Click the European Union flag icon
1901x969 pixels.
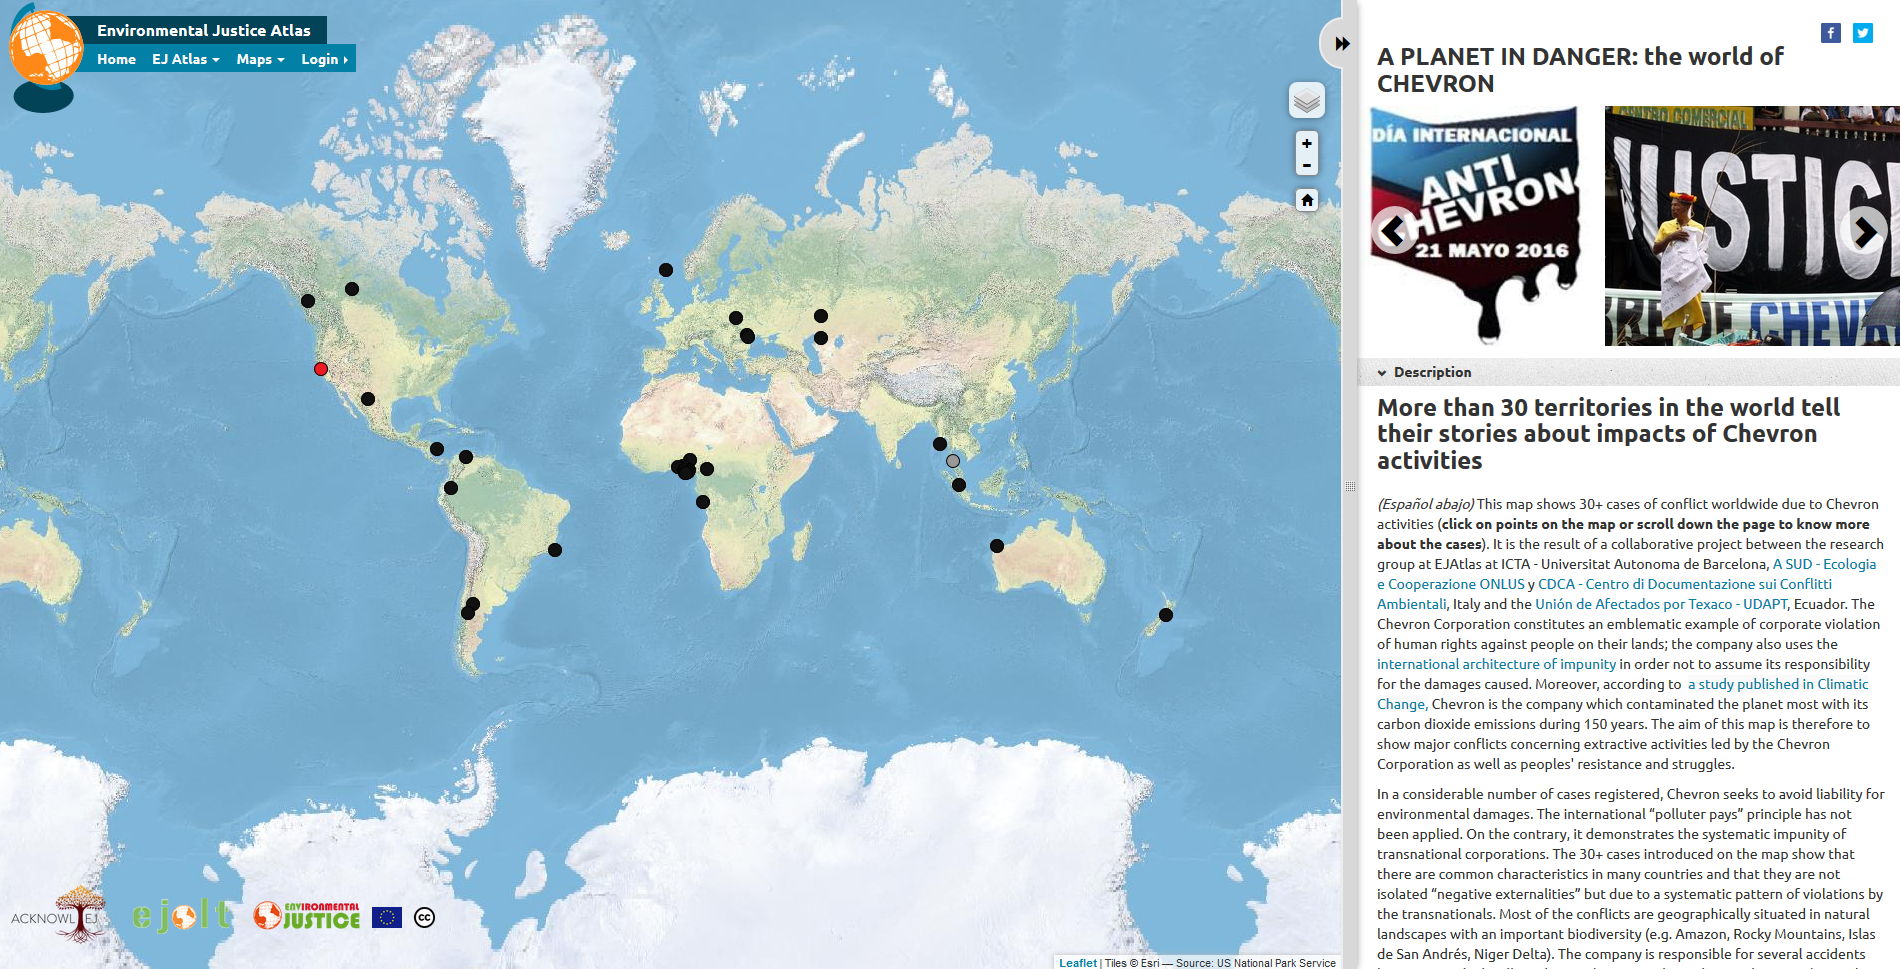[x=387, y=917]
